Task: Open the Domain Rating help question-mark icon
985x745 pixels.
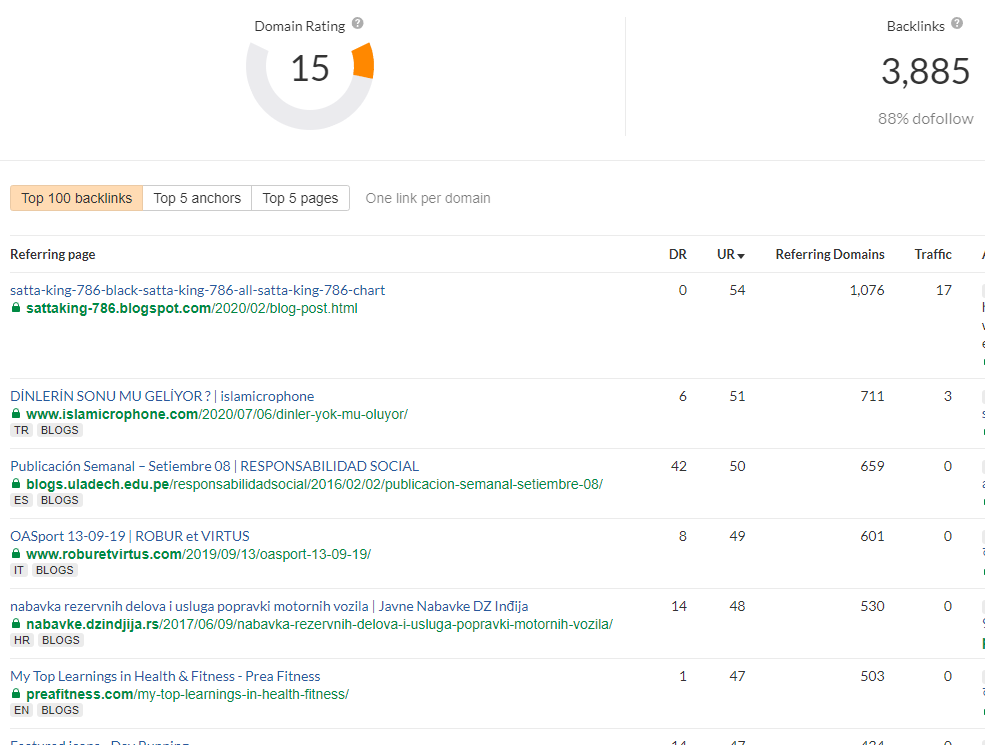Action: [x=357, y=23]
